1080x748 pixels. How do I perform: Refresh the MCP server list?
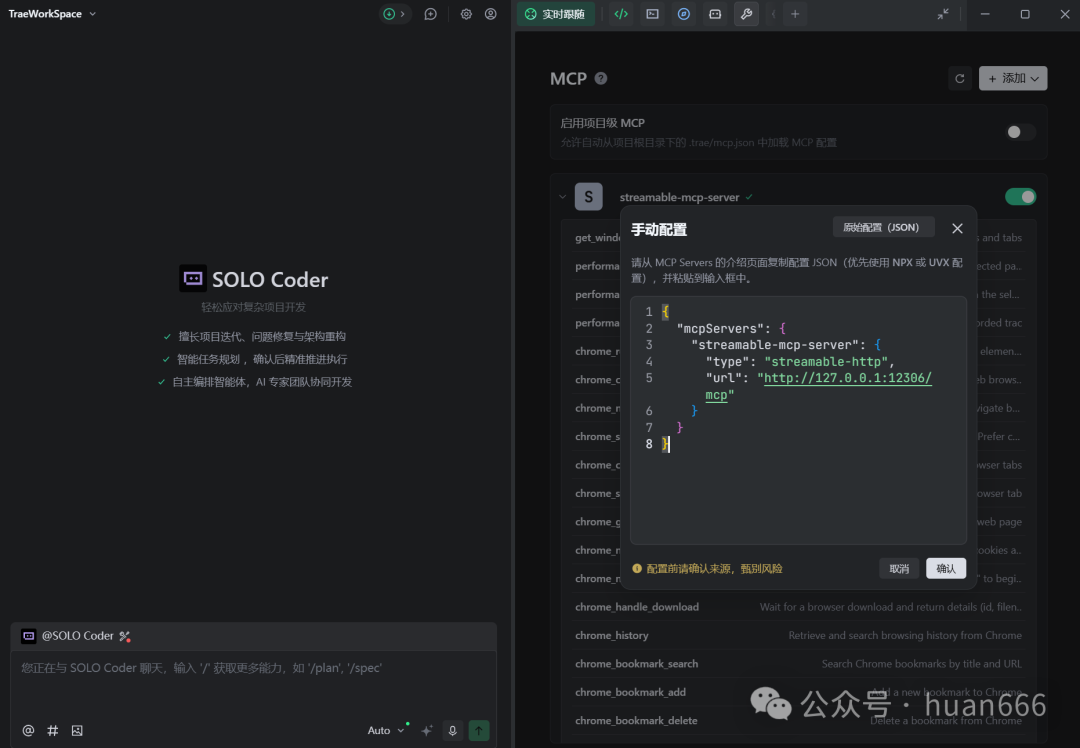coord(959,79)
